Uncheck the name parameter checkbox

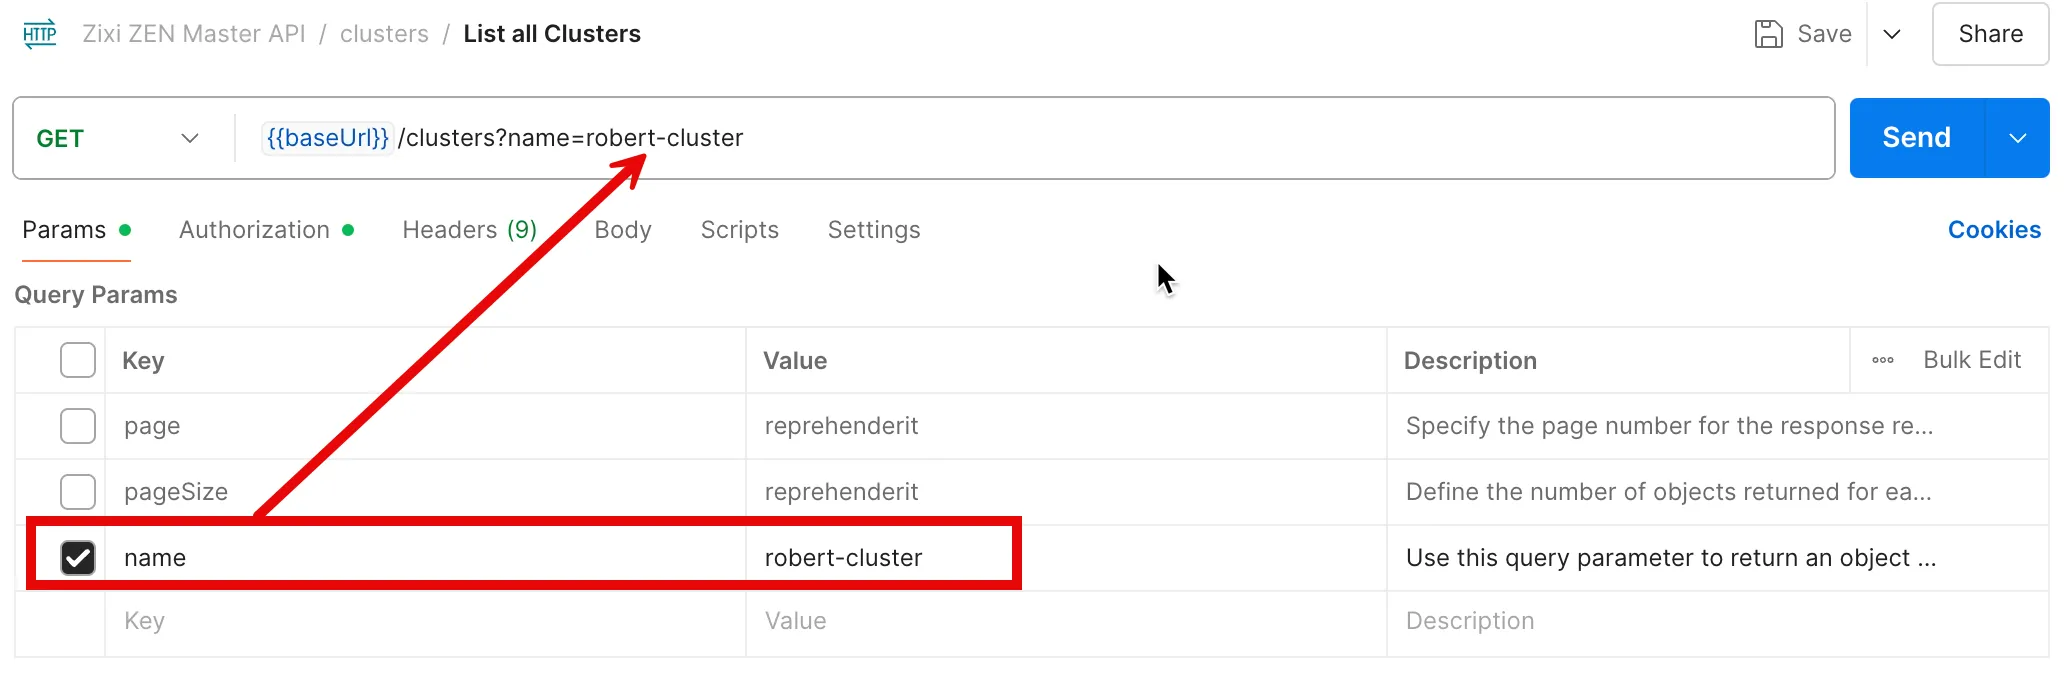click(78, 558)
